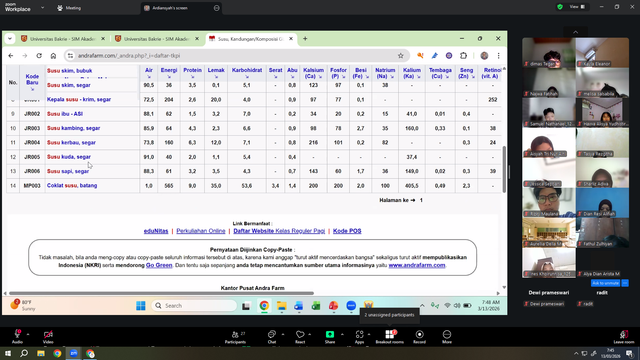Open Zoom React emoji options
Viewport: 640px width, 360px height.
300,336
